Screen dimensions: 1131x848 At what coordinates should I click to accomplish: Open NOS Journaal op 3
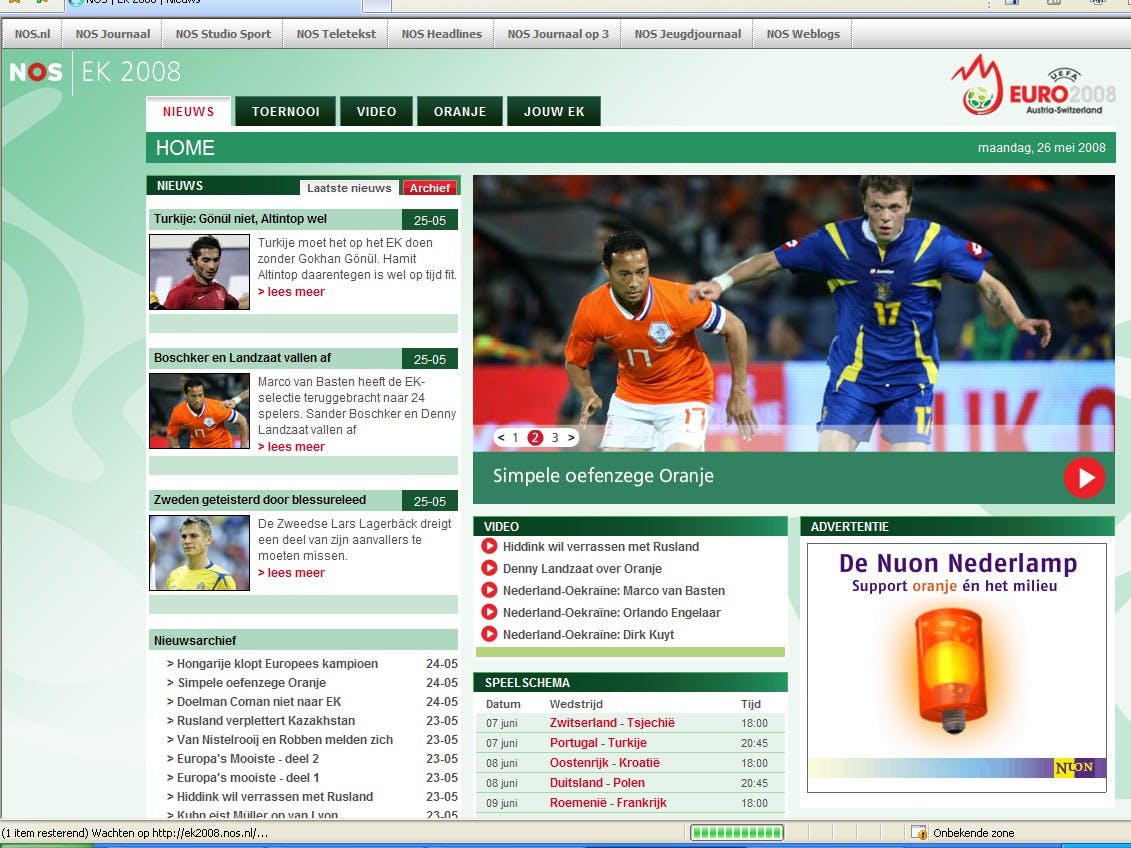pos(558,34)
